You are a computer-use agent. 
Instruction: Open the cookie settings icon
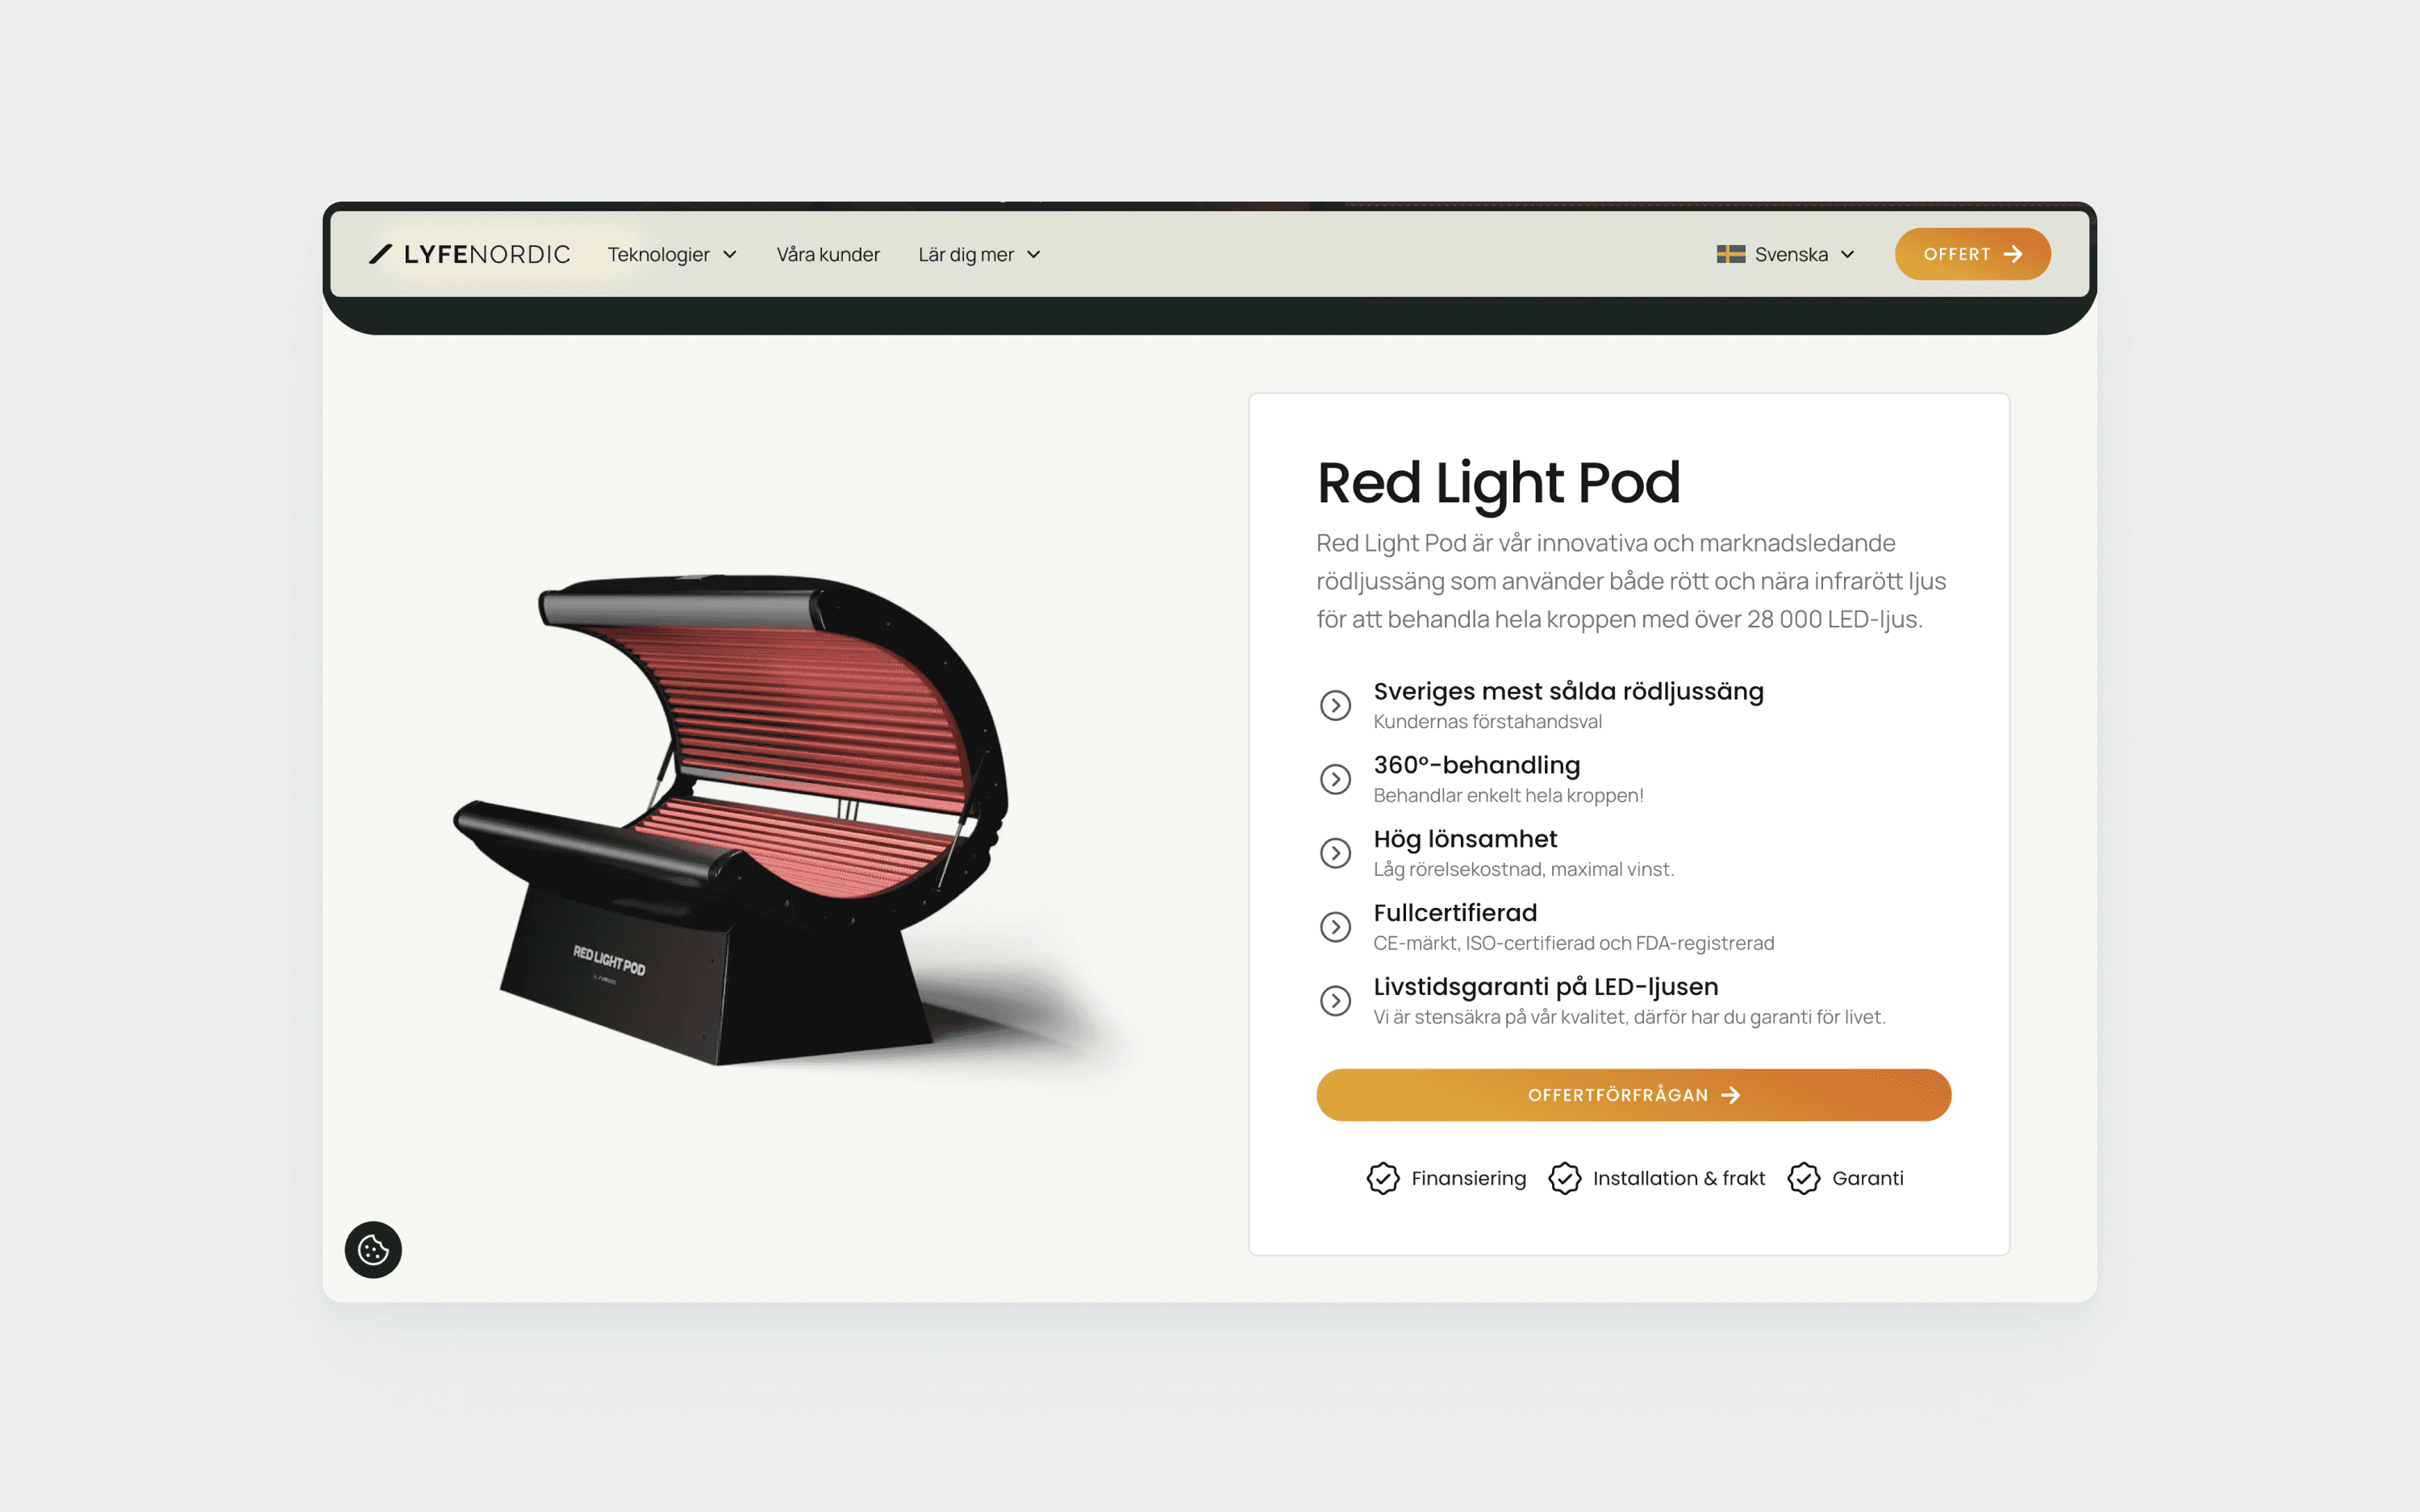coord(373,1249)
